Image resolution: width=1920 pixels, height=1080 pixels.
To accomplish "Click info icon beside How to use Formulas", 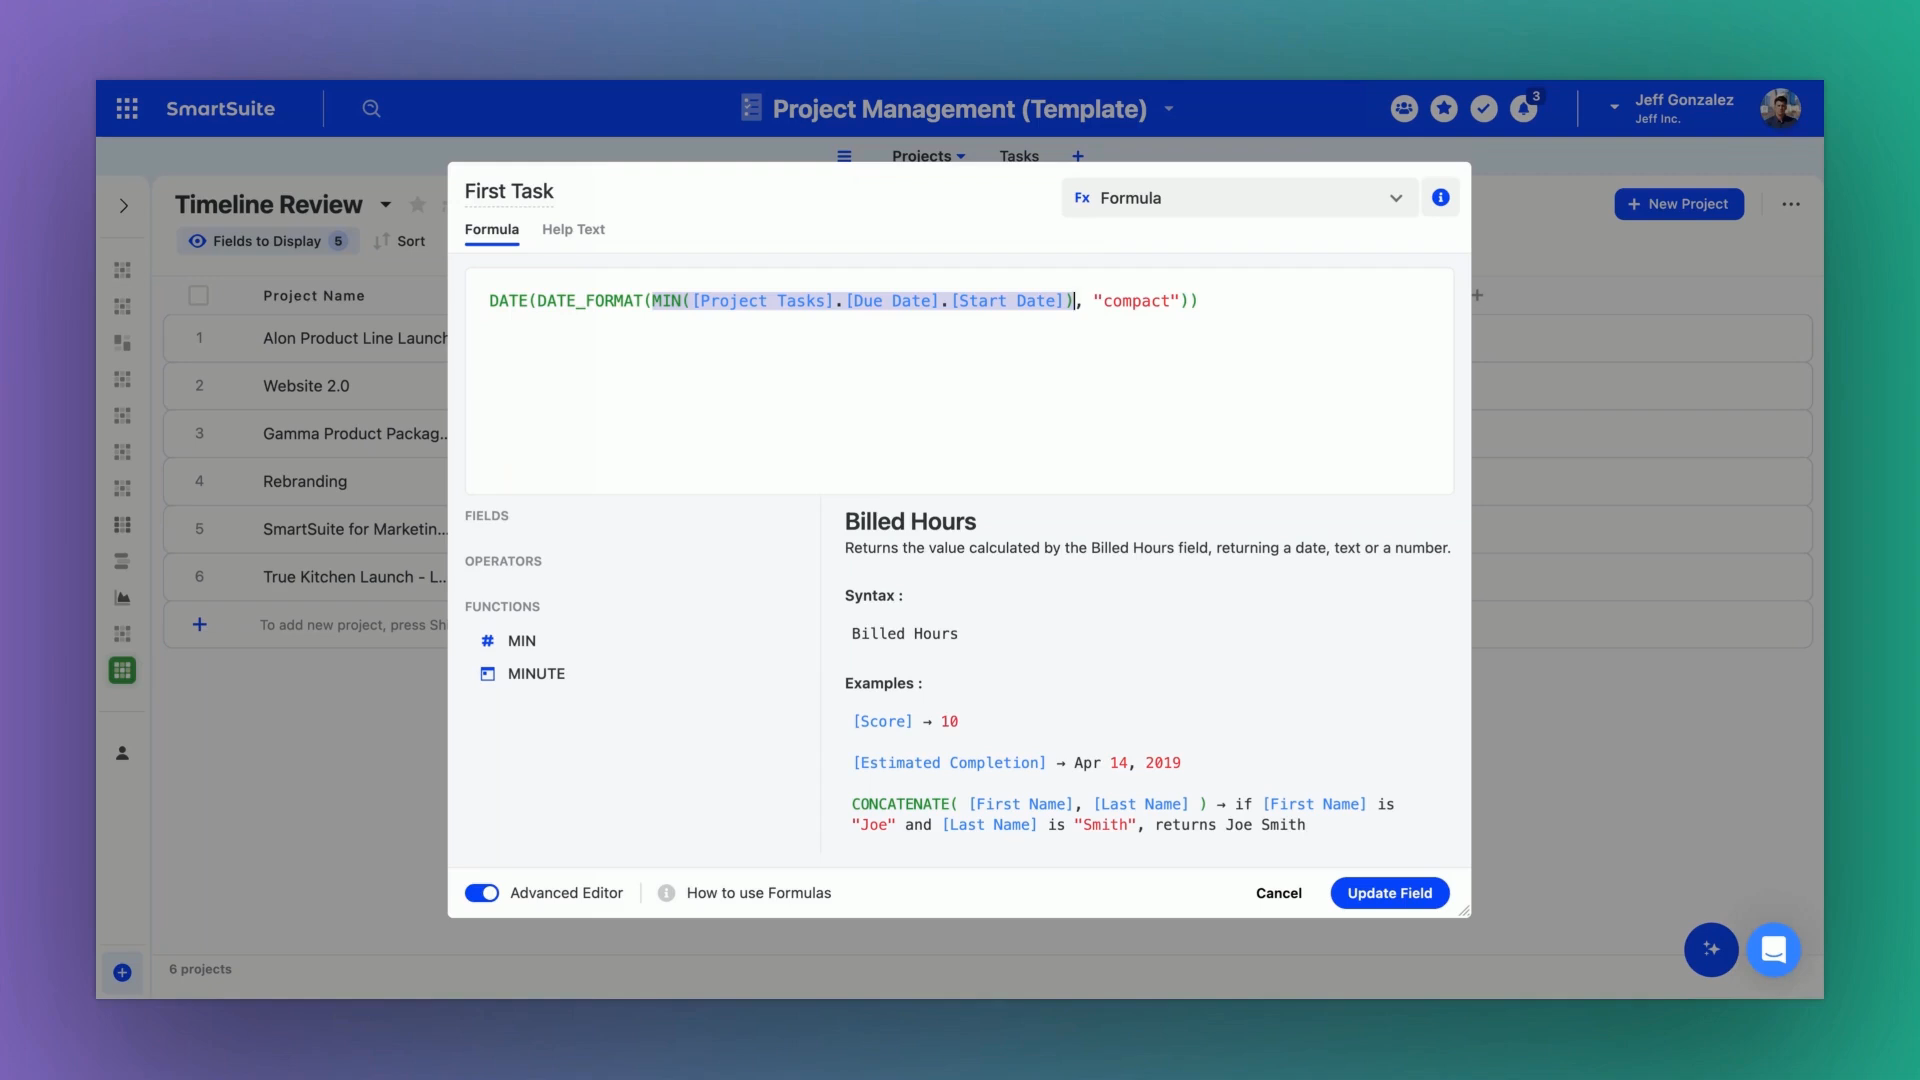I will 666,893.
